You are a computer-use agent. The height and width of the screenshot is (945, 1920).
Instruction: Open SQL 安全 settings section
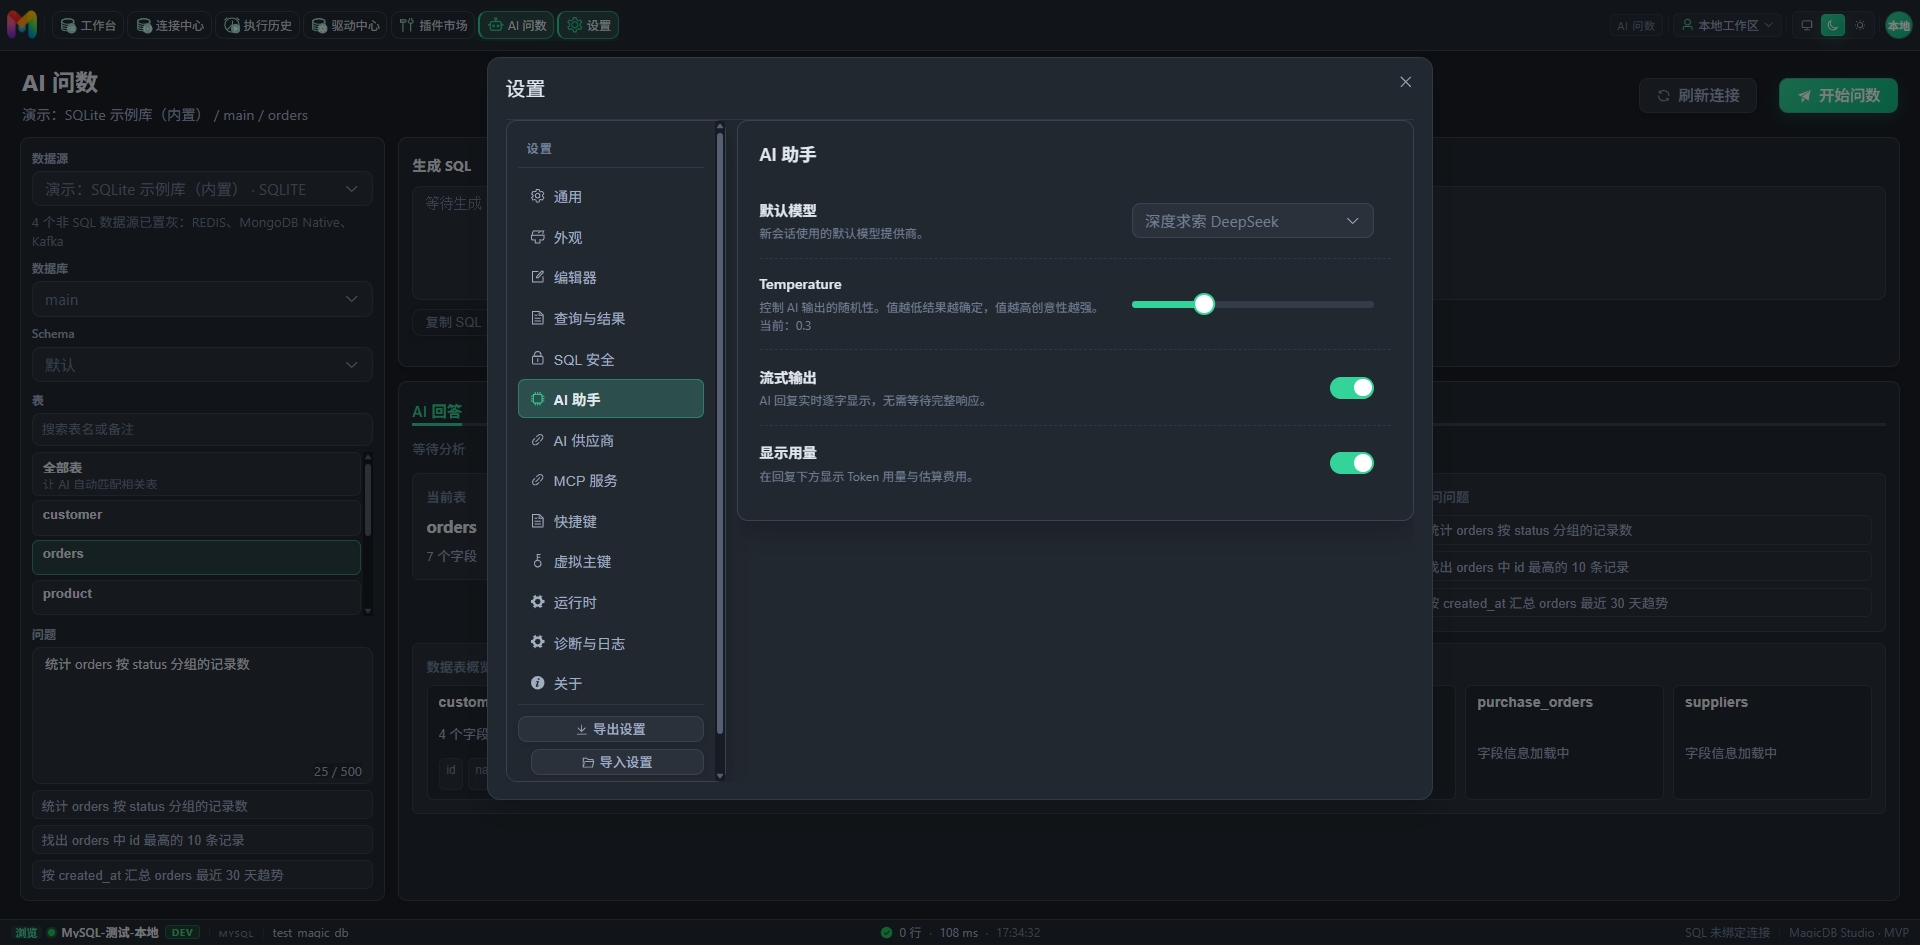611,359
